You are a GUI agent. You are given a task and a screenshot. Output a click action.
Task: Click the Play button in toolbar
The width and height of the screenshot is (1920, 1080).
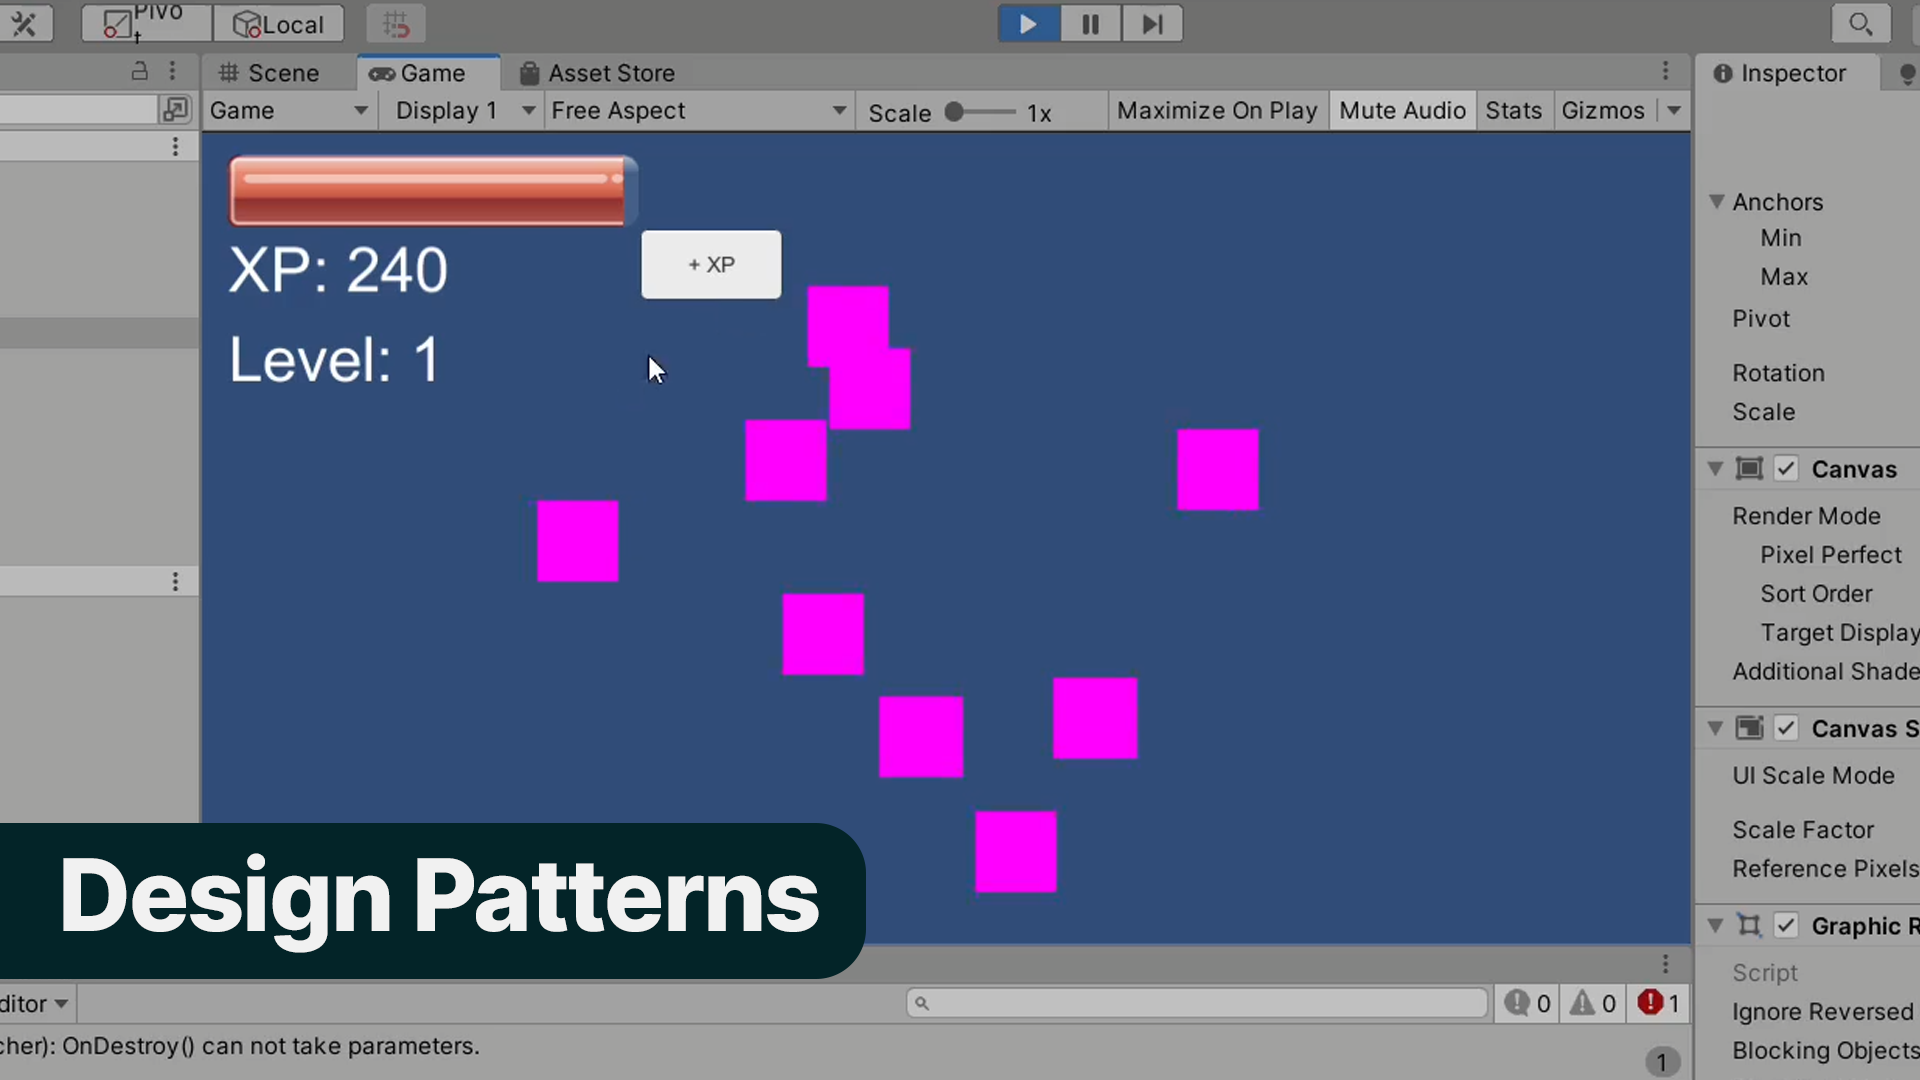click(1028, 24)
